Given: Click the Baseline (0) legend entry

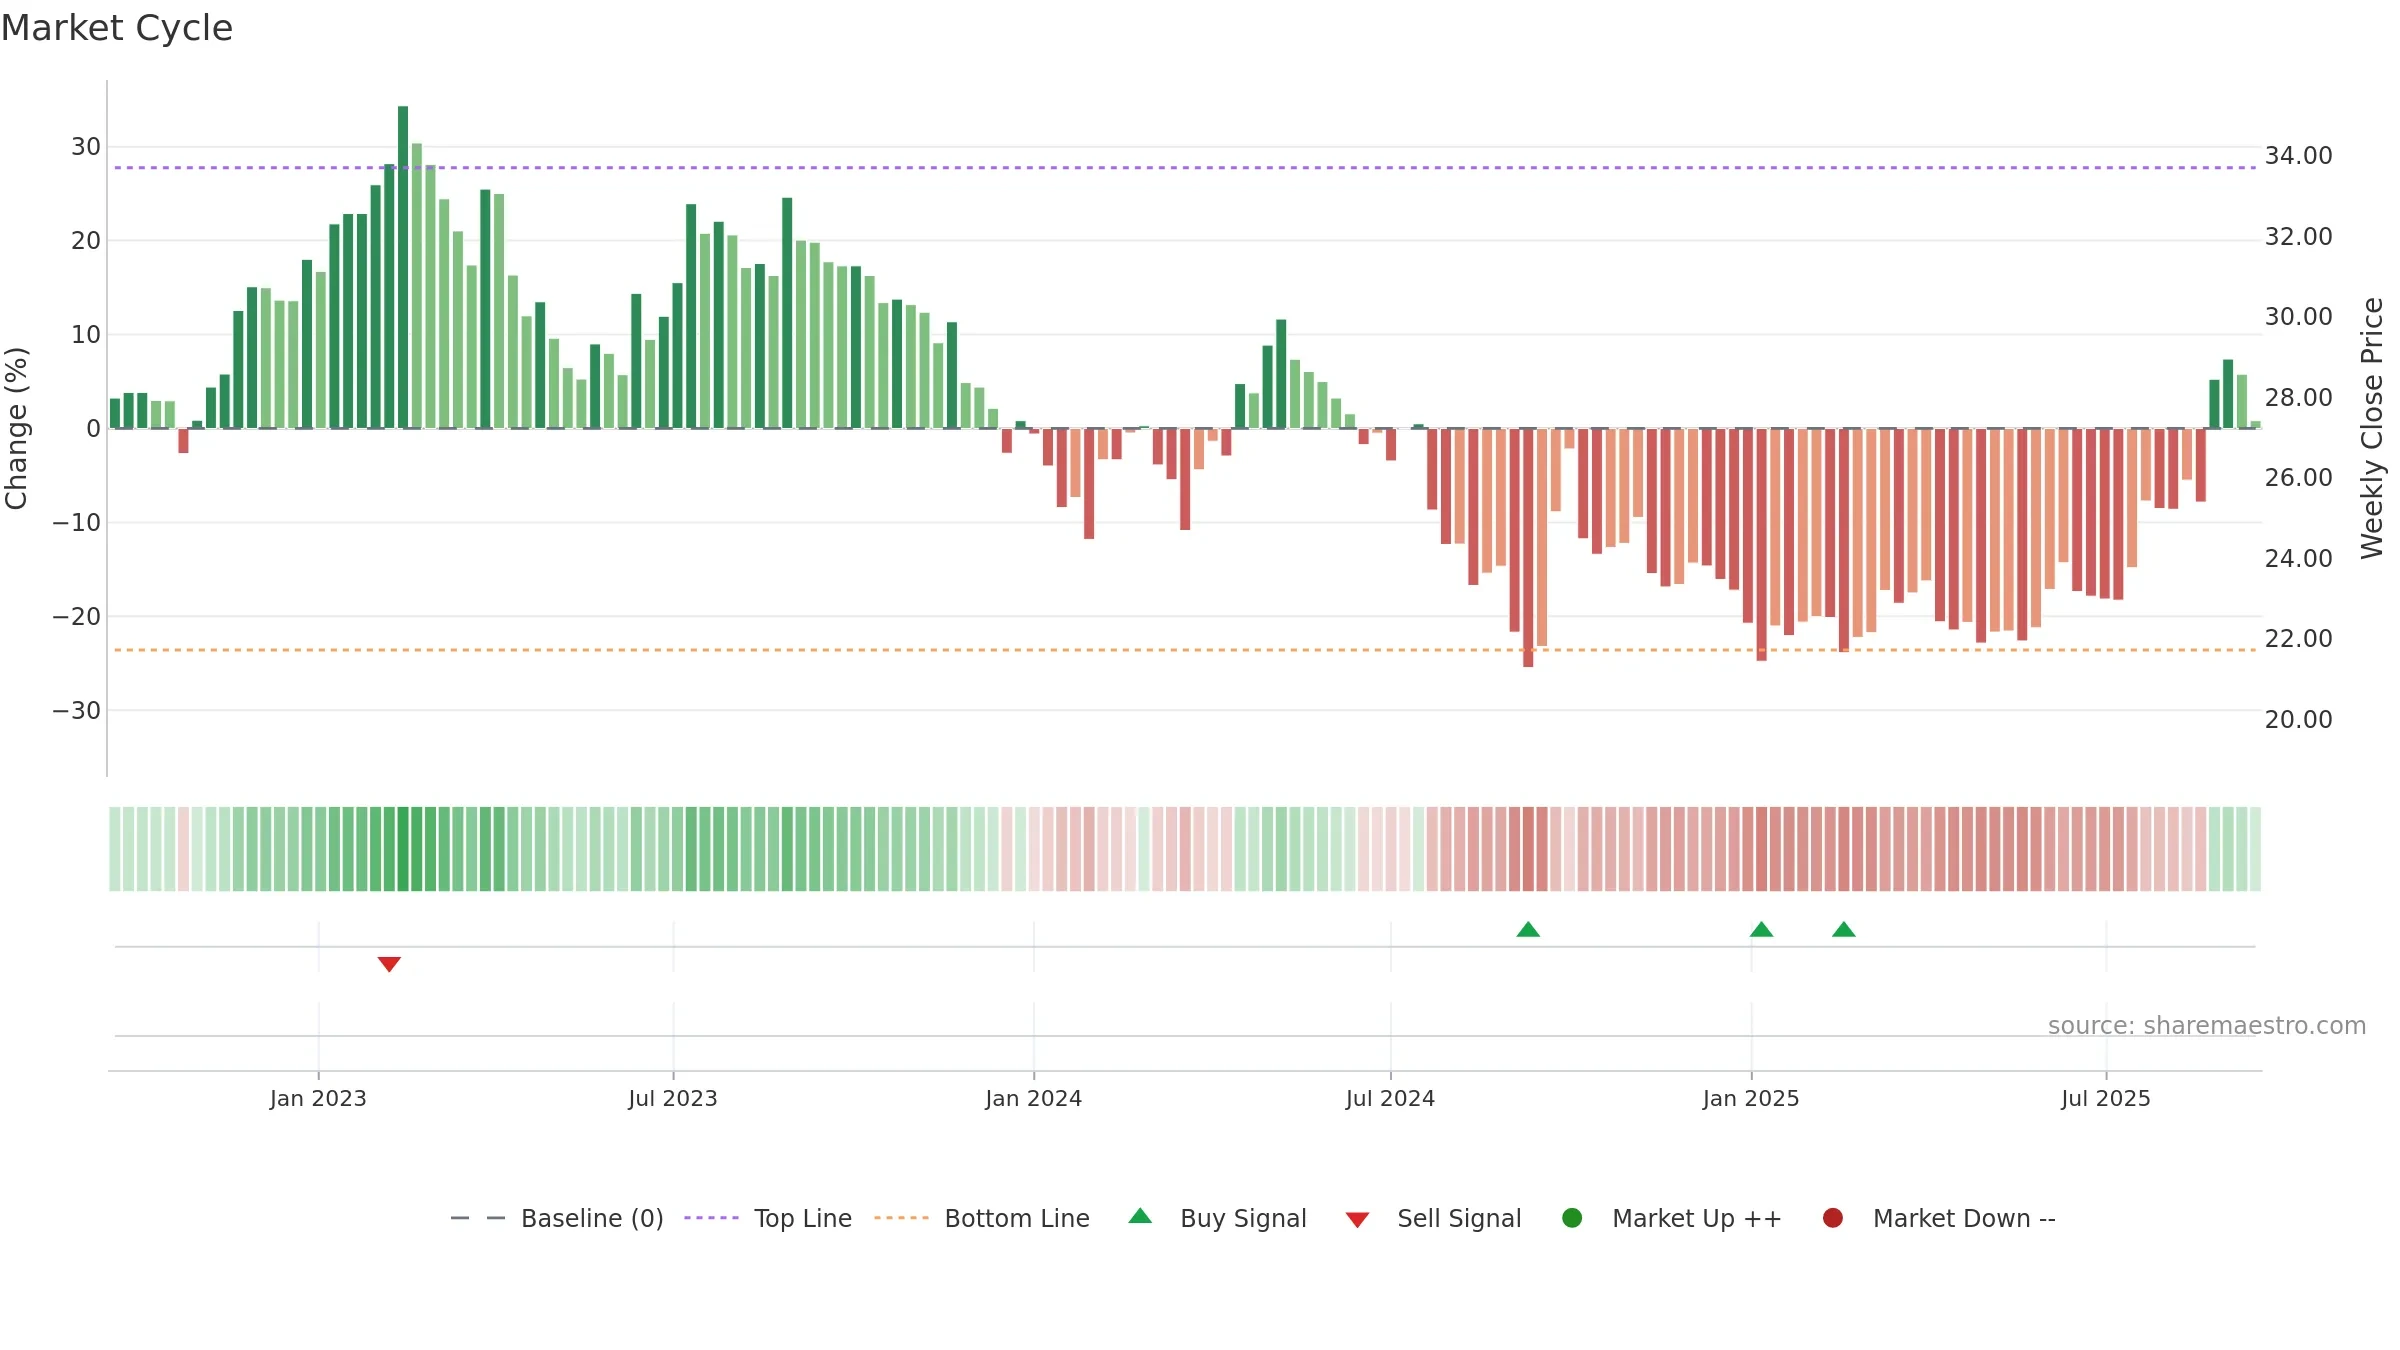Looking at the screenshot, I should [x=557, y=1218].
